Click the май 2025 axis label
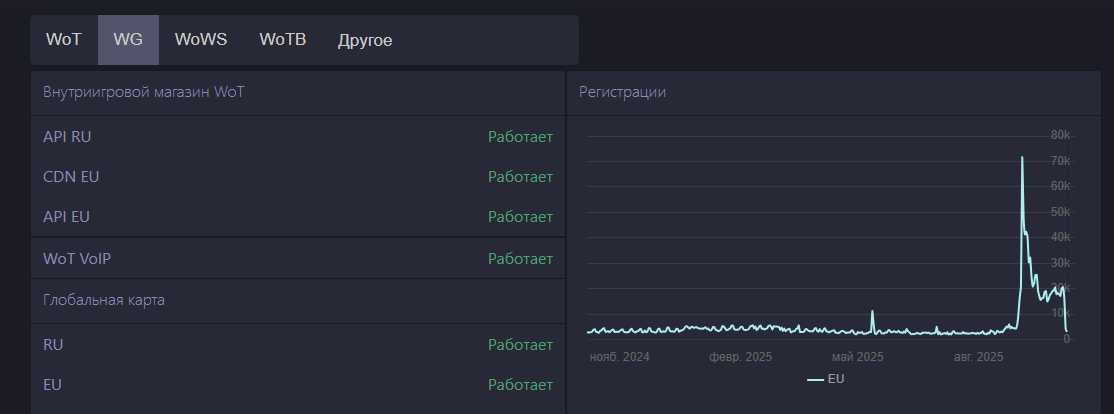Image resolution: width=1114 pixels, height=414 pixels. coord(857,357)
